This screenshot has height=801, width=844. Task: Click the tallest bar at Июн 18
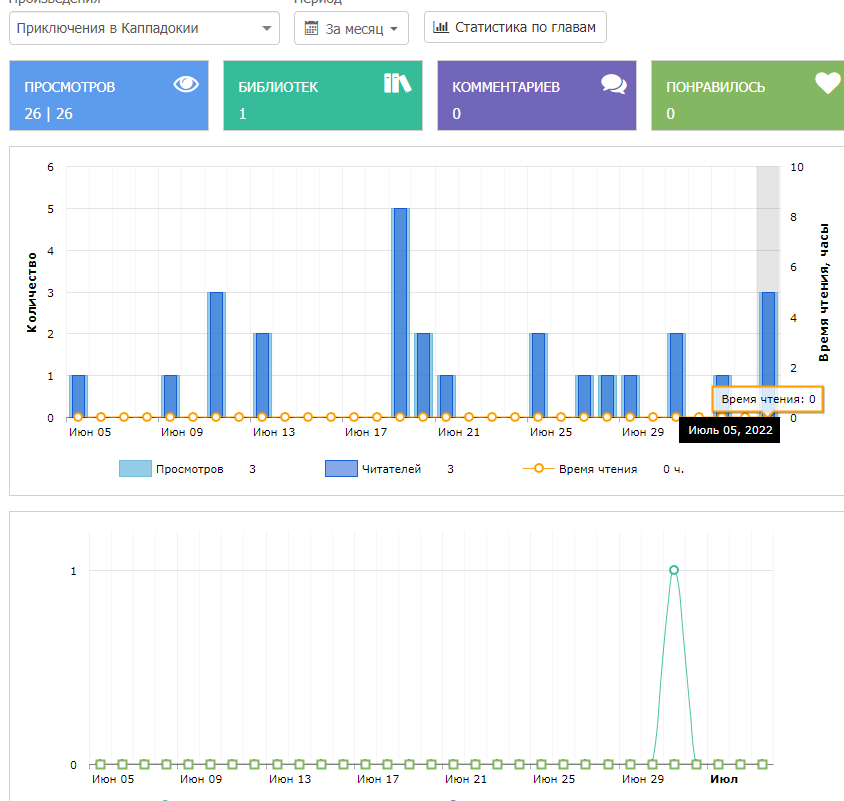coord(400,312)
